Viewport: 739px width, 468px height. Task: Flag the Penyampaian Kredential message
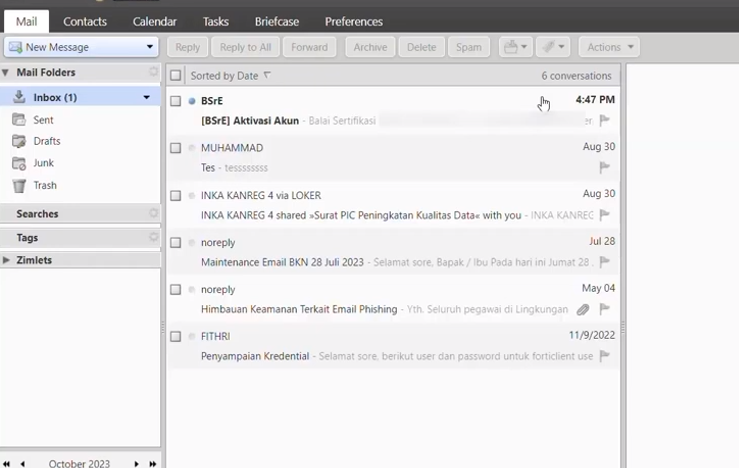point(605,356)
